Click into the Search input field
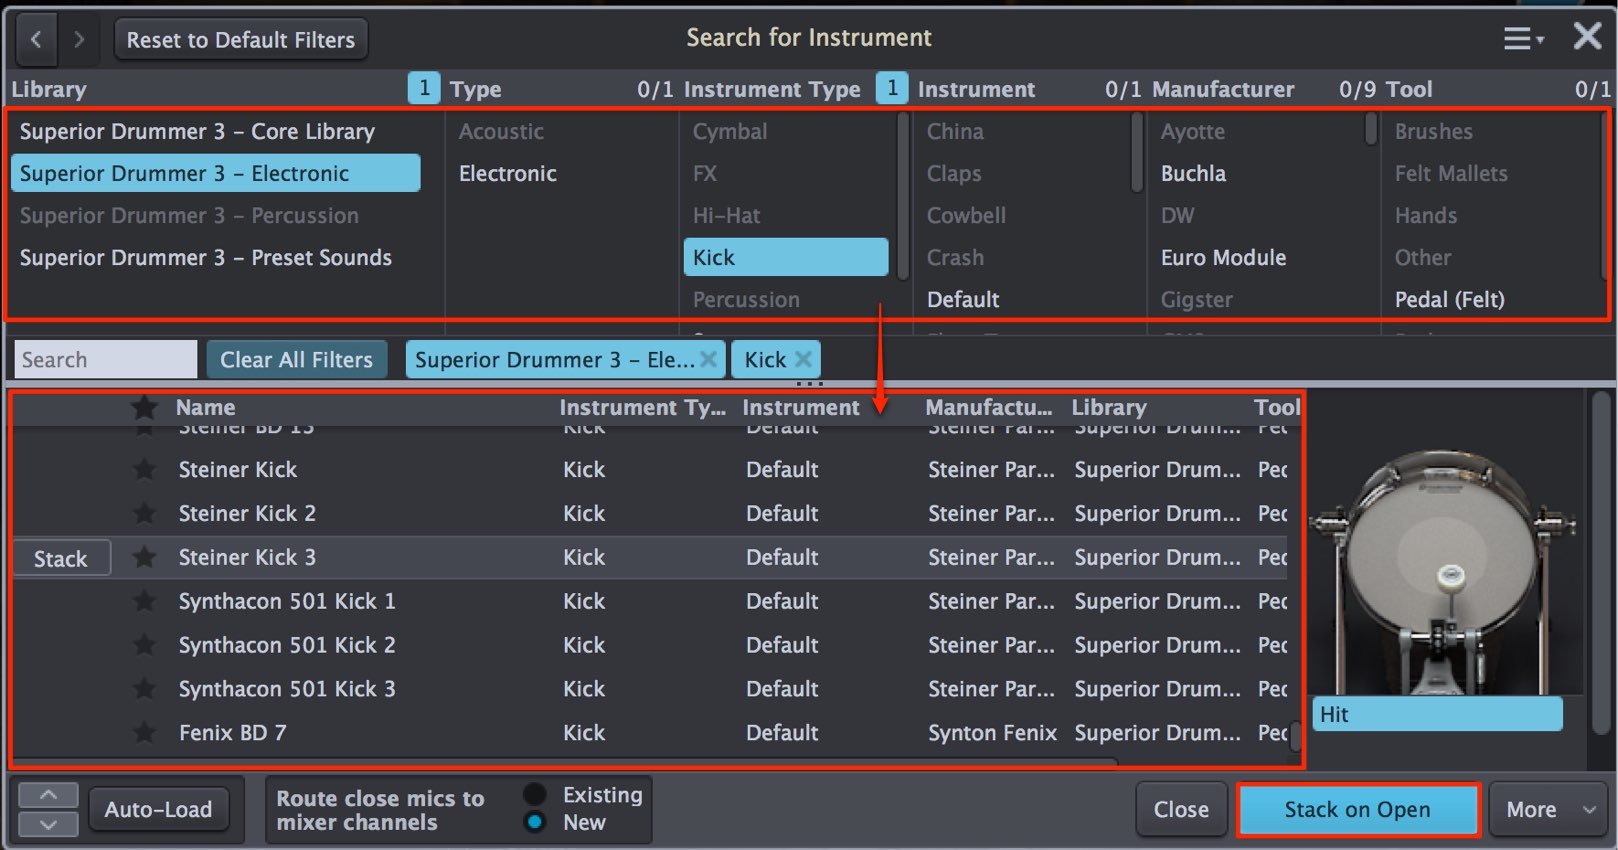The width and height of the screenshot is (1618, 850). coord(105,359)
